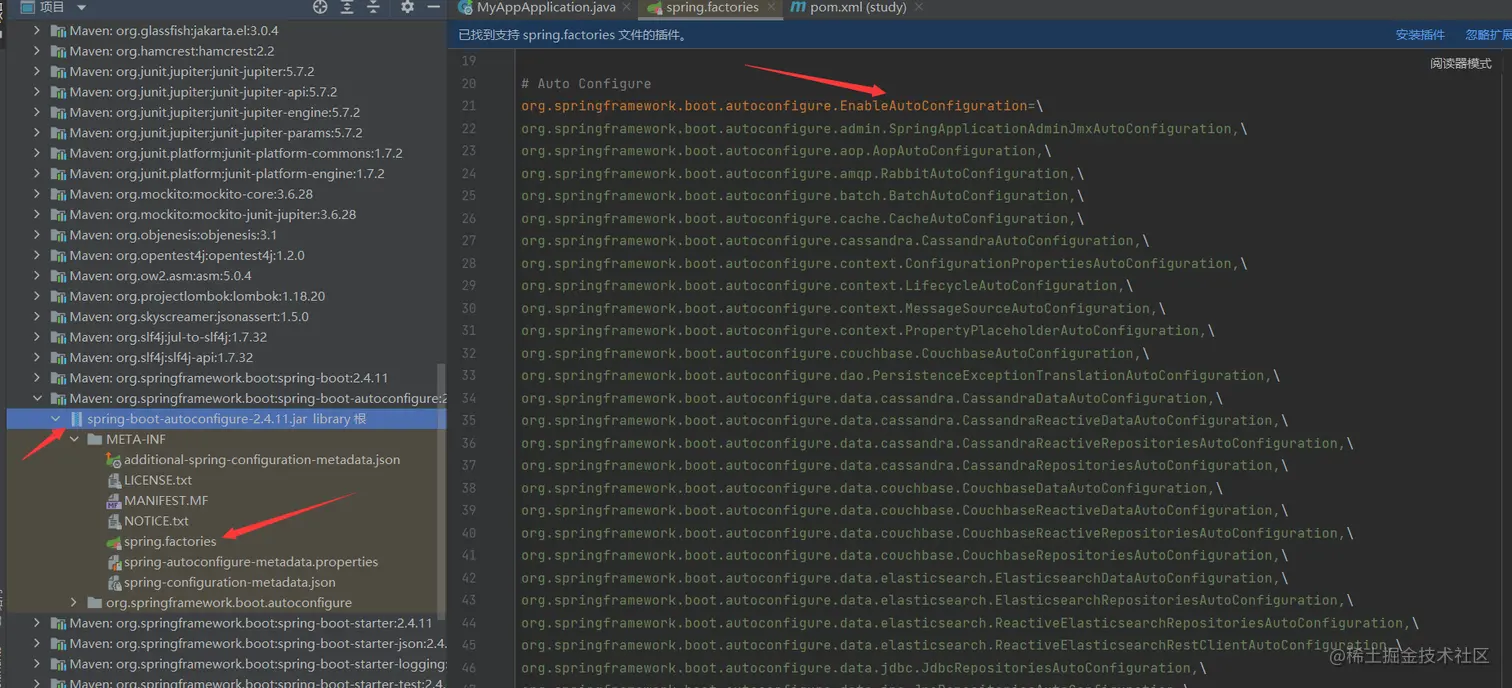Click the MyAppApplication.java tab class icon

click(466, 7)
